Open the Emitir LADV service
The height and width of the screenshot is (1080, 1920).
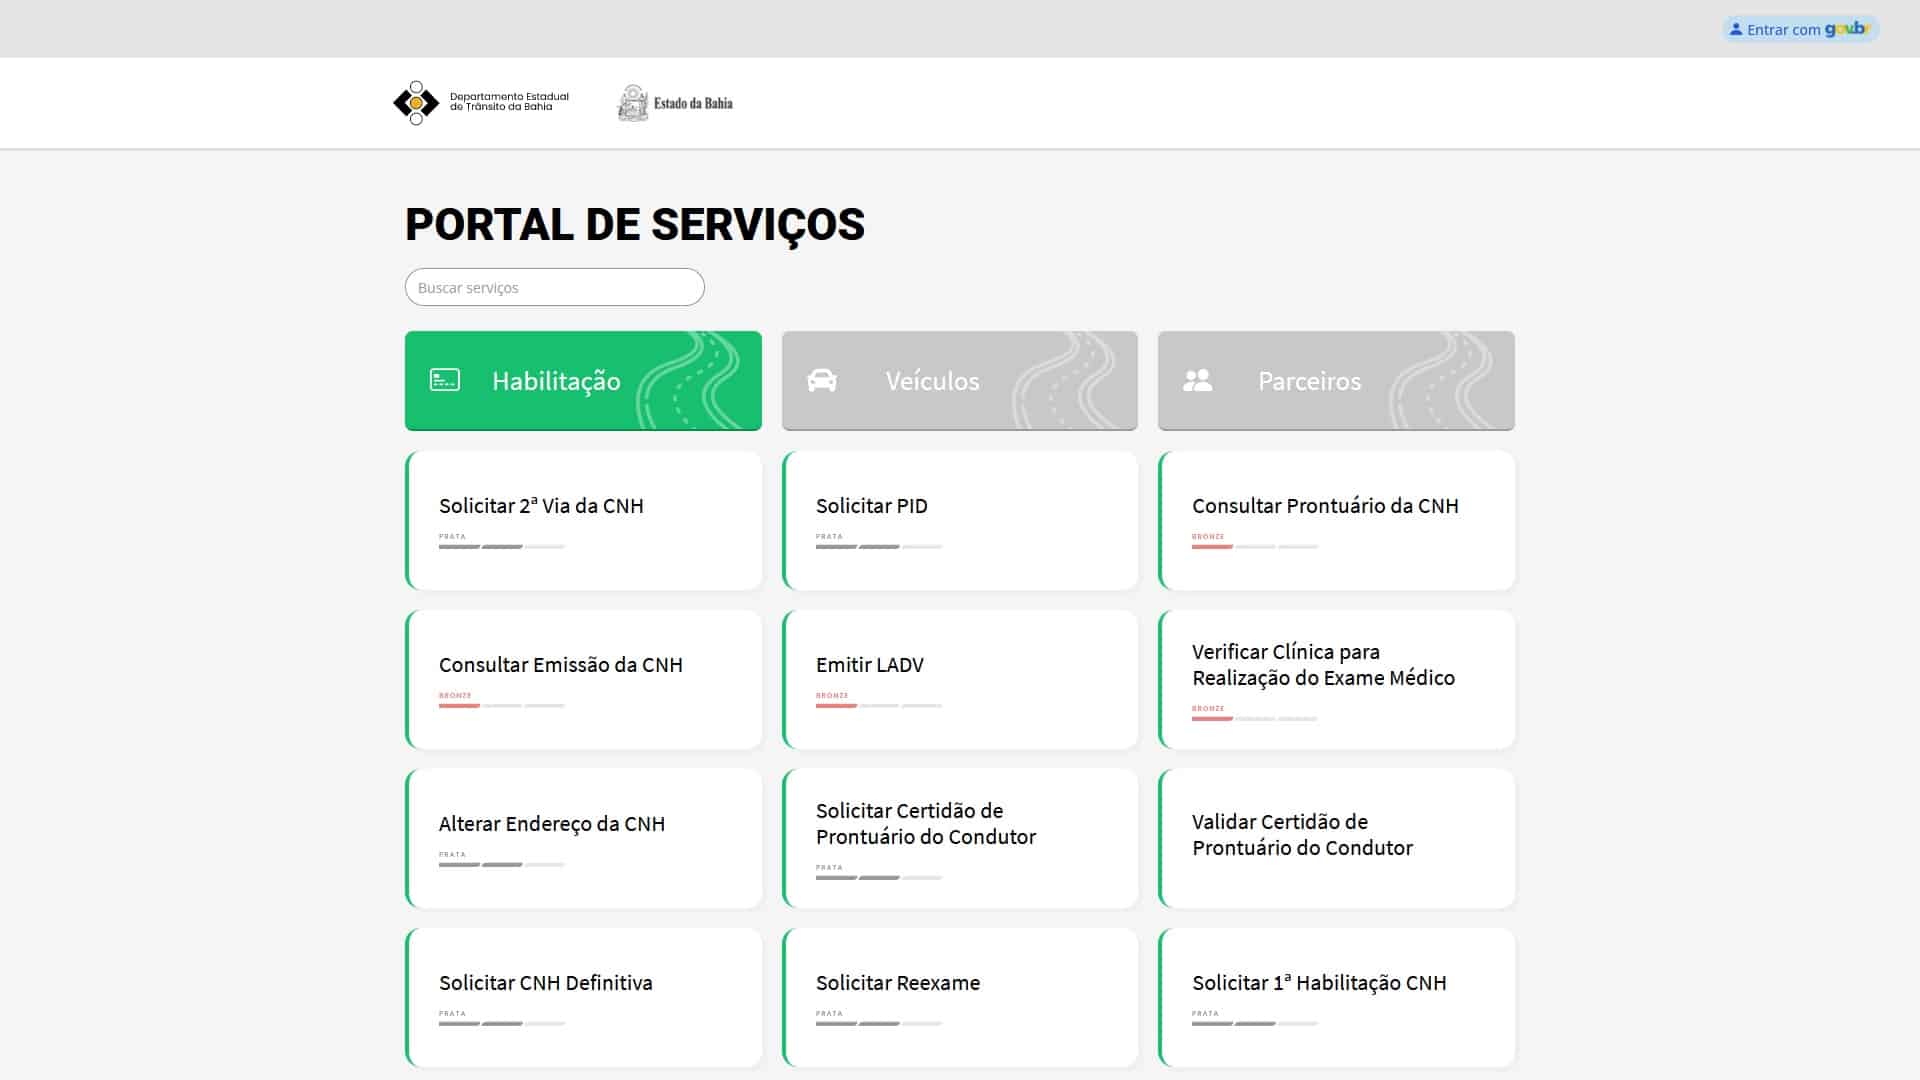960,679
